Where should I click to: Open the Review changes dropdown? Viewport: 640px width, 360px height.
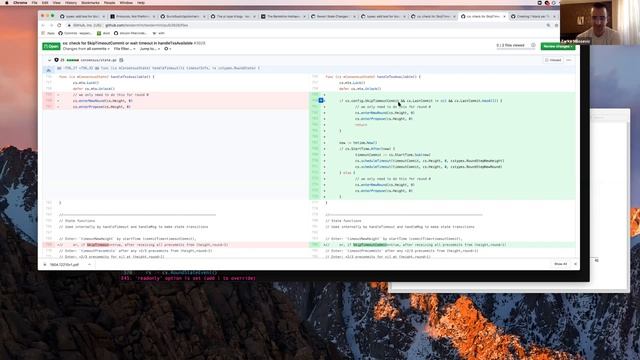pos(558,46)
